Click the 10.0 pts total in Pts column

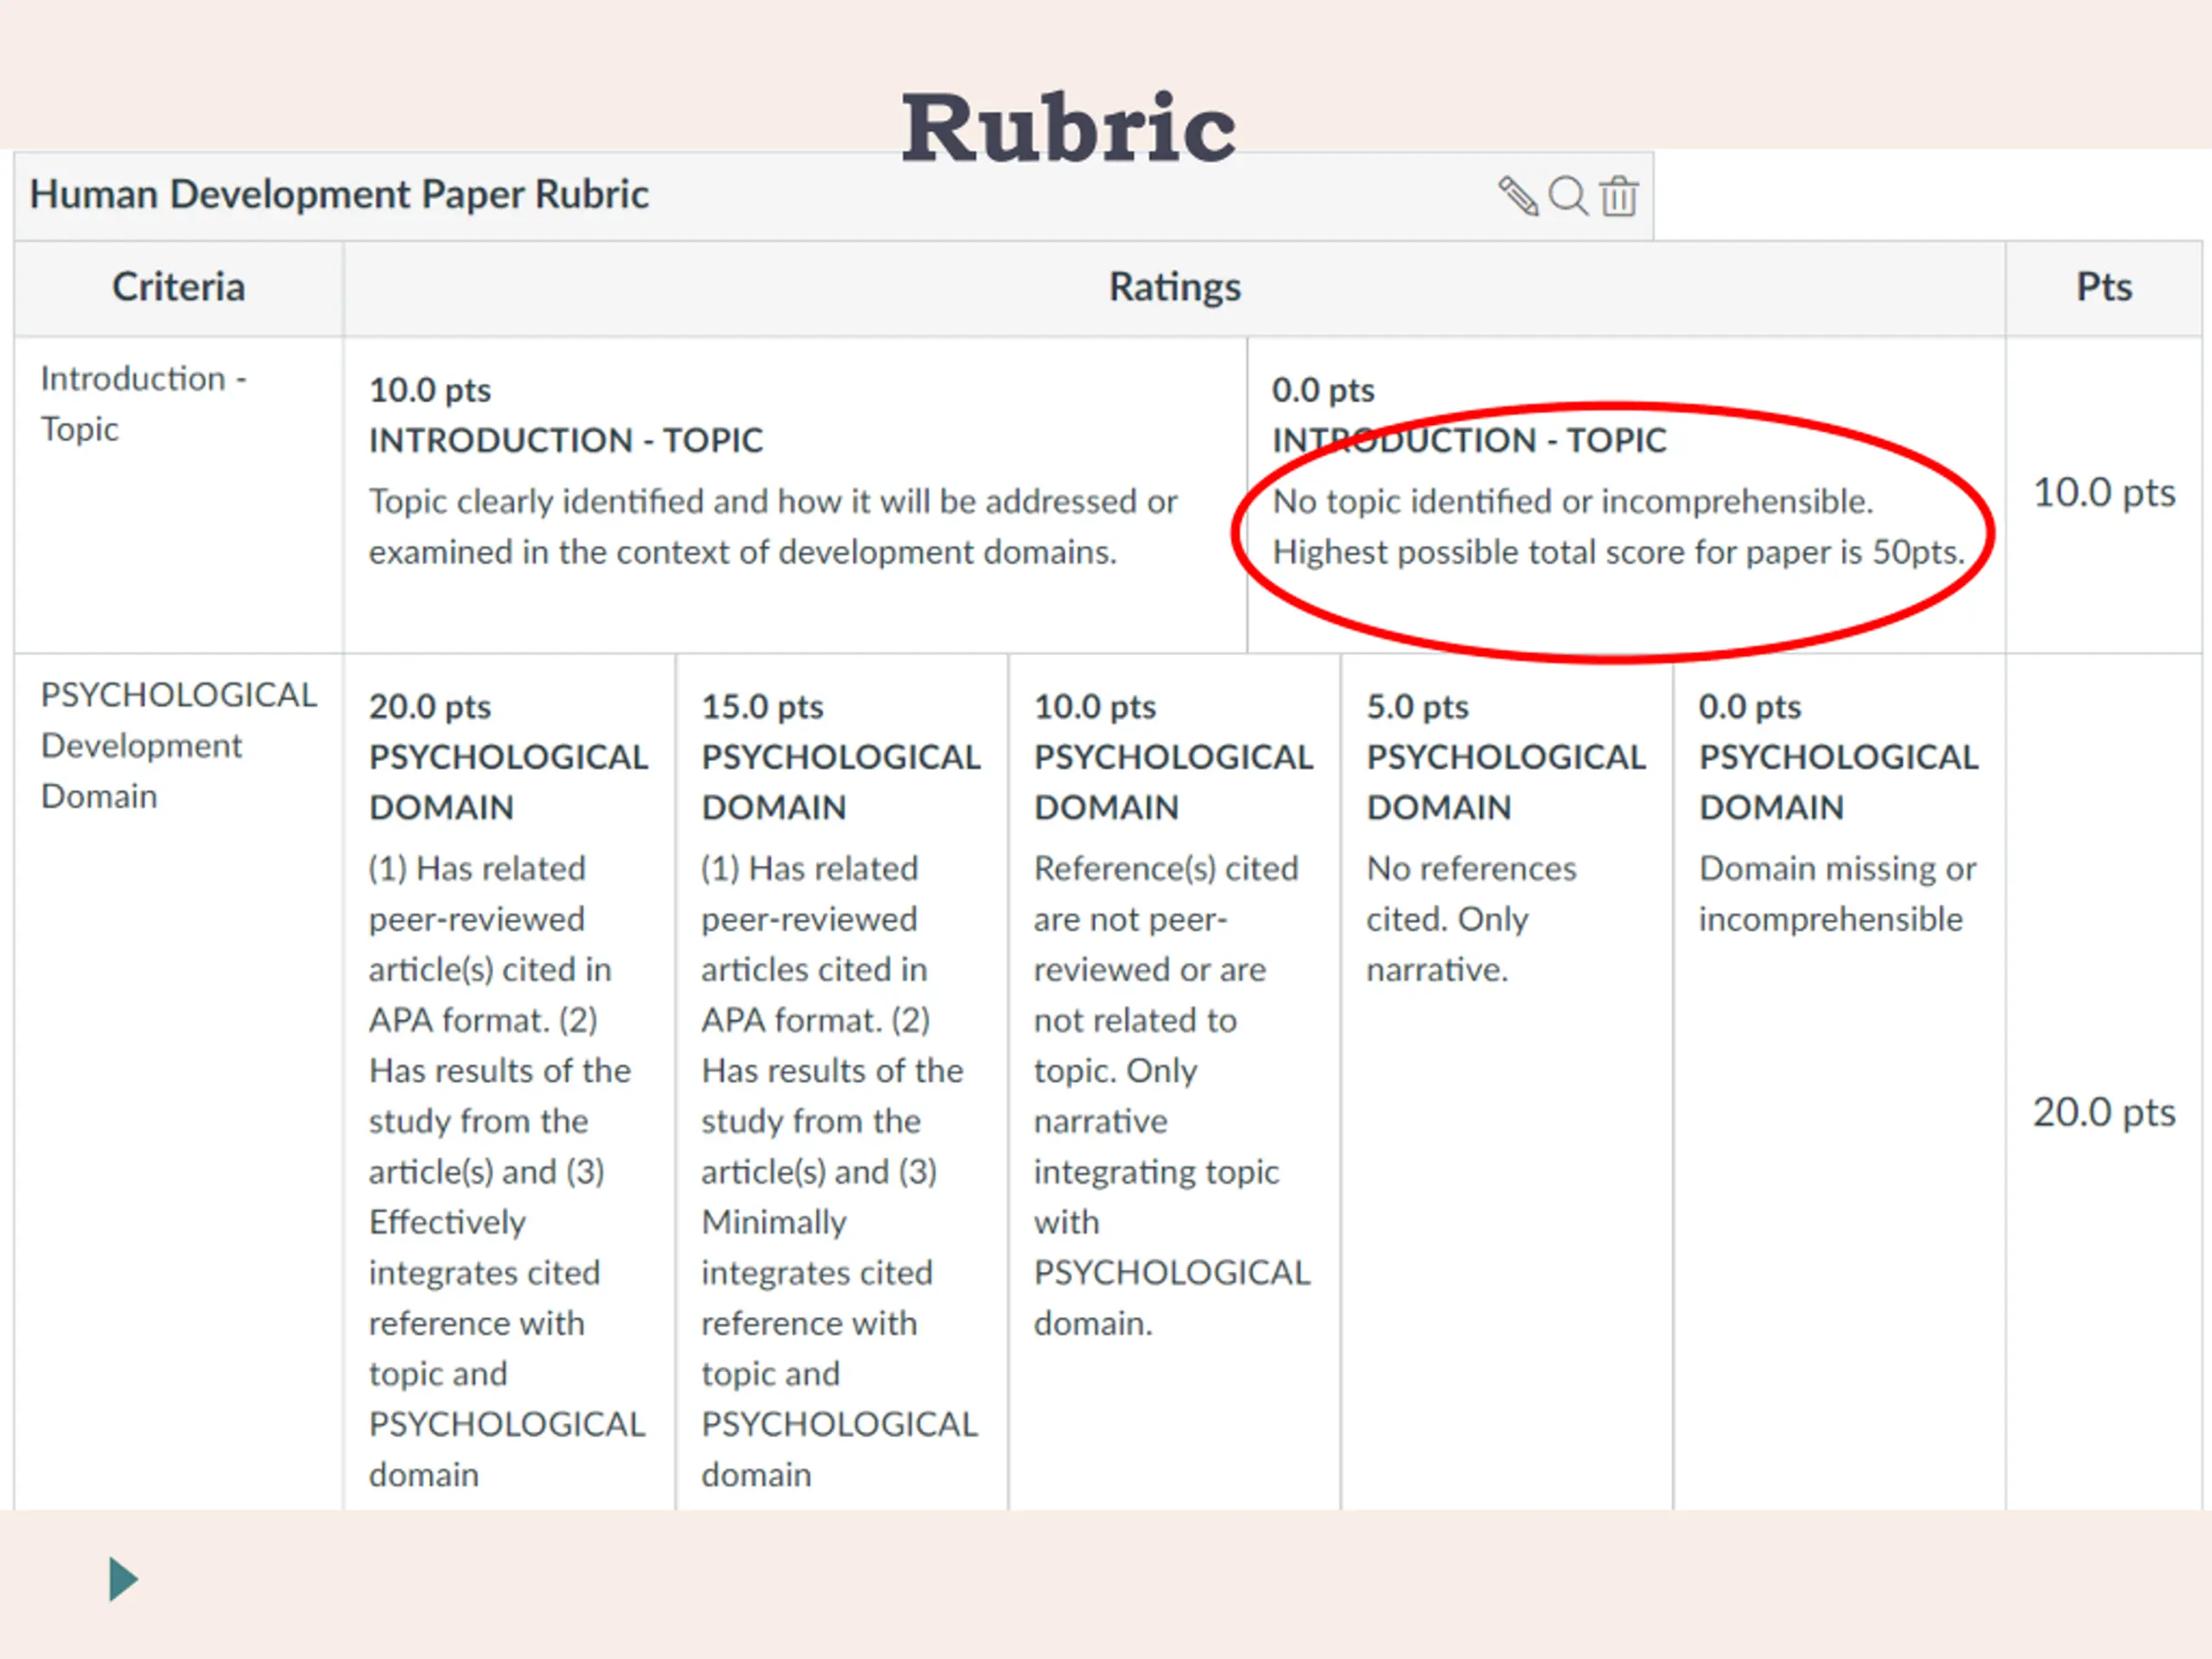coord(2104,493)
